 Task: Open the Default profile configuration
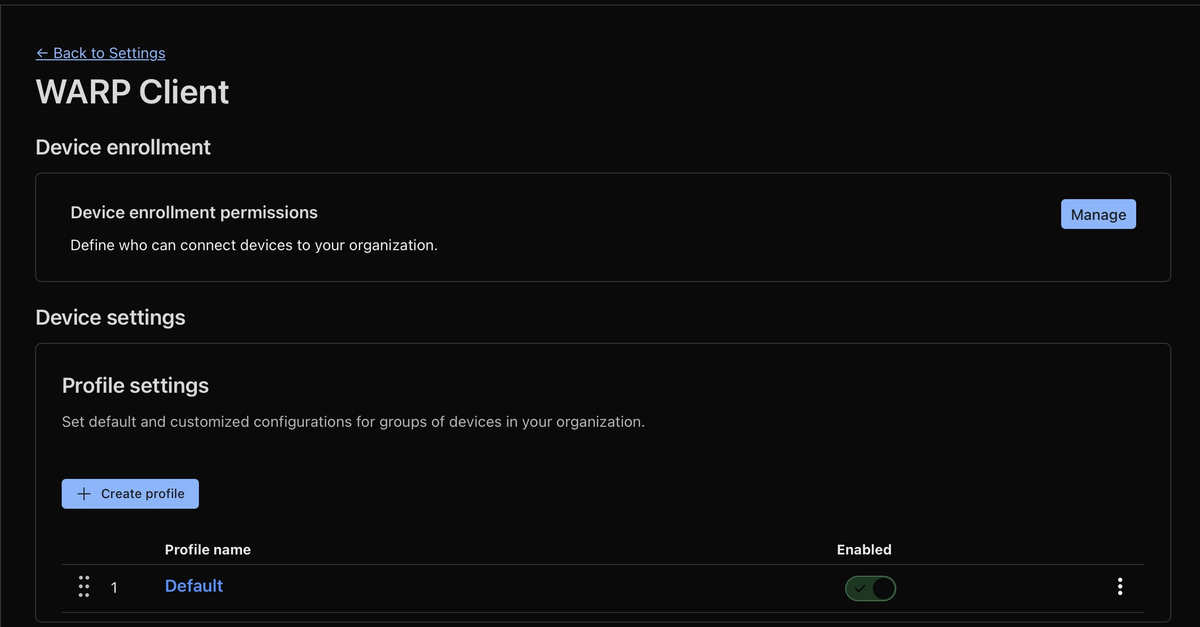(193, 585)
